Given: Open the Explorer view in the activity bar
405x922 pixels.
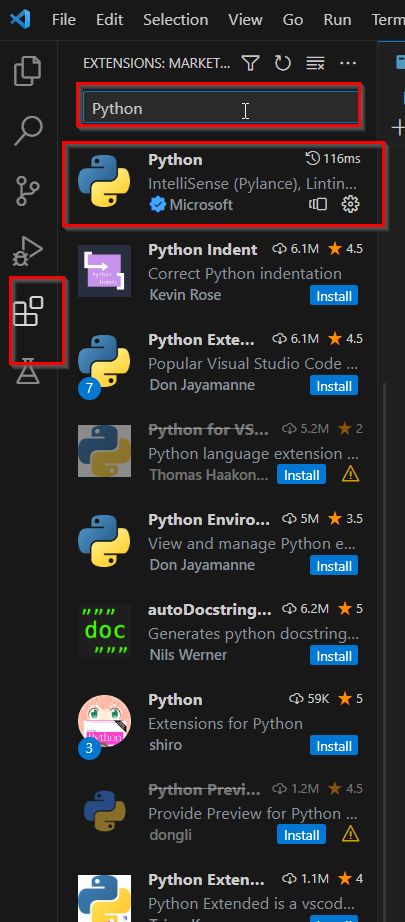Looking at the screenshot, I should pyautogui.click(x=28, y=71).
